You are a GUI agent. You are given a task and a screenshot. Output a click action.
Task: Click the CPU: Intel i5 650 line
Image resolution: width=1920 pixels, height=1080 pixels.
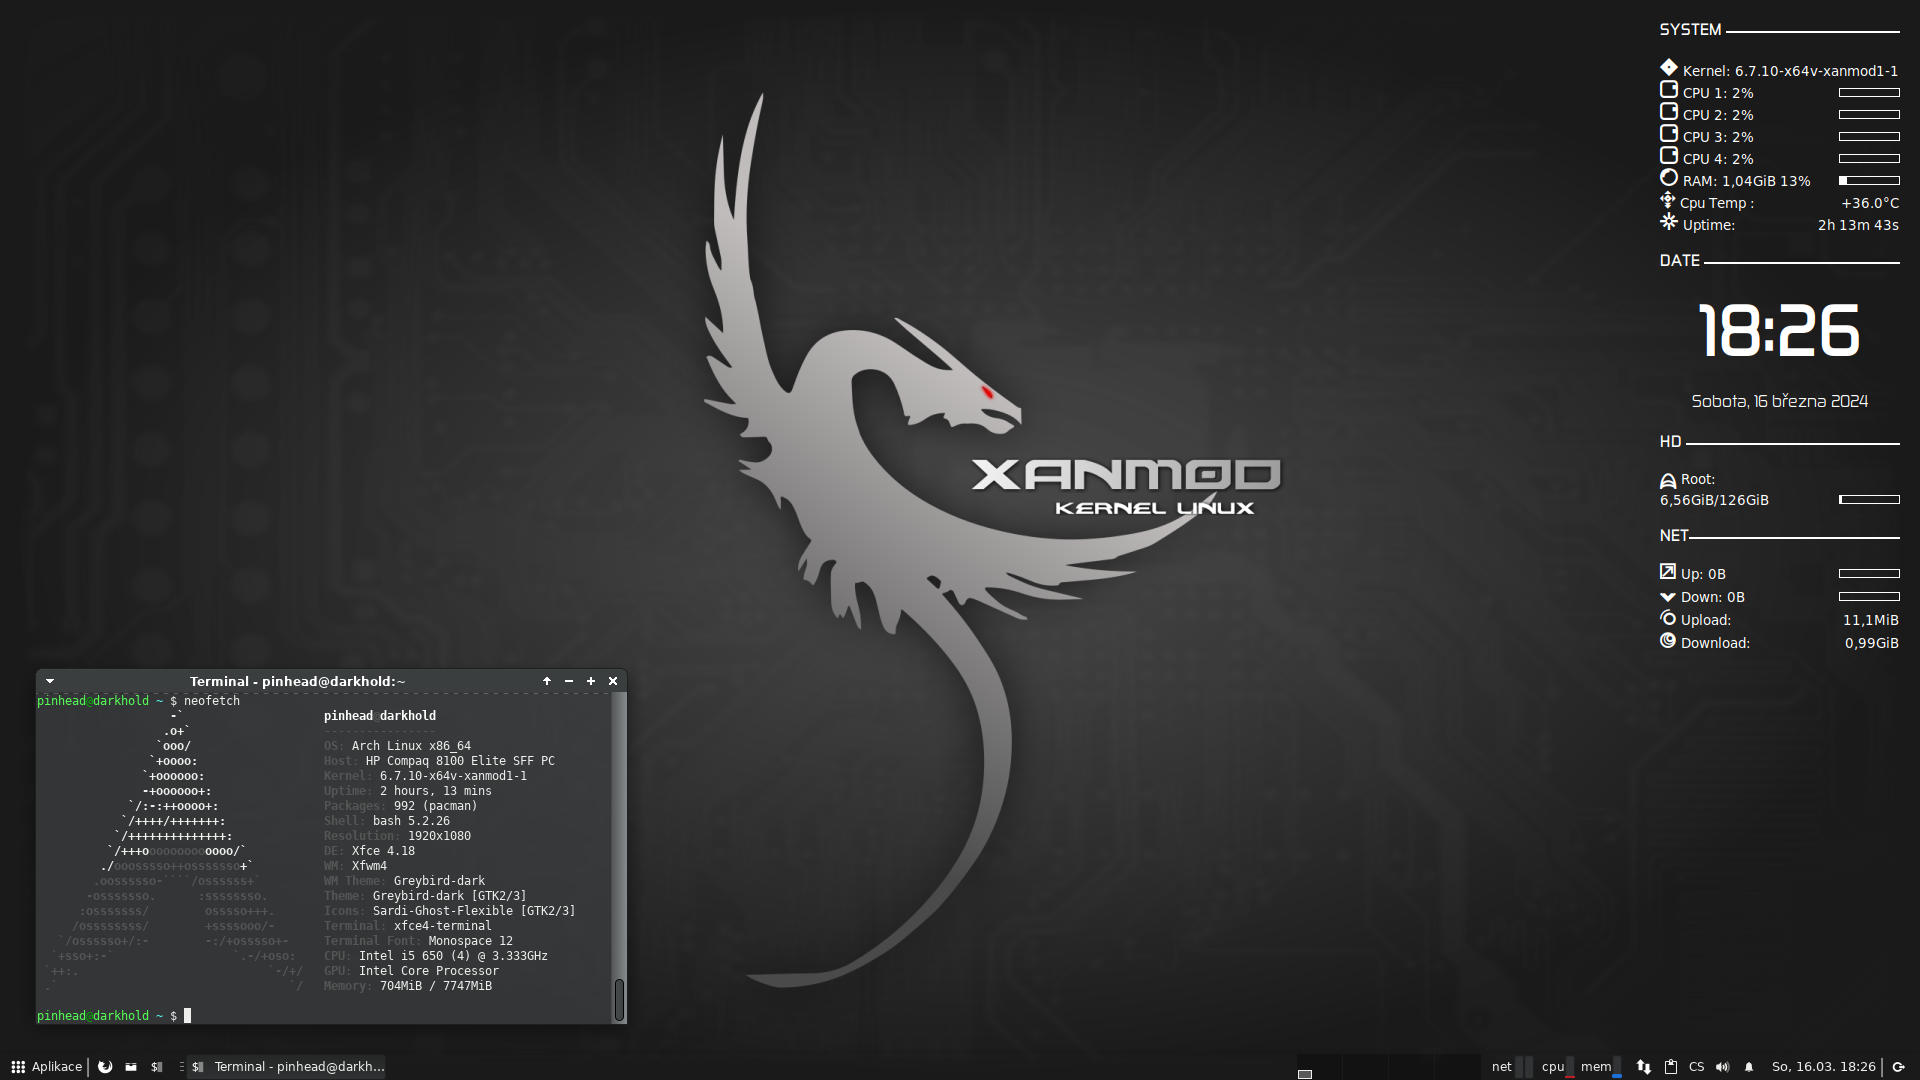[436, 956]
